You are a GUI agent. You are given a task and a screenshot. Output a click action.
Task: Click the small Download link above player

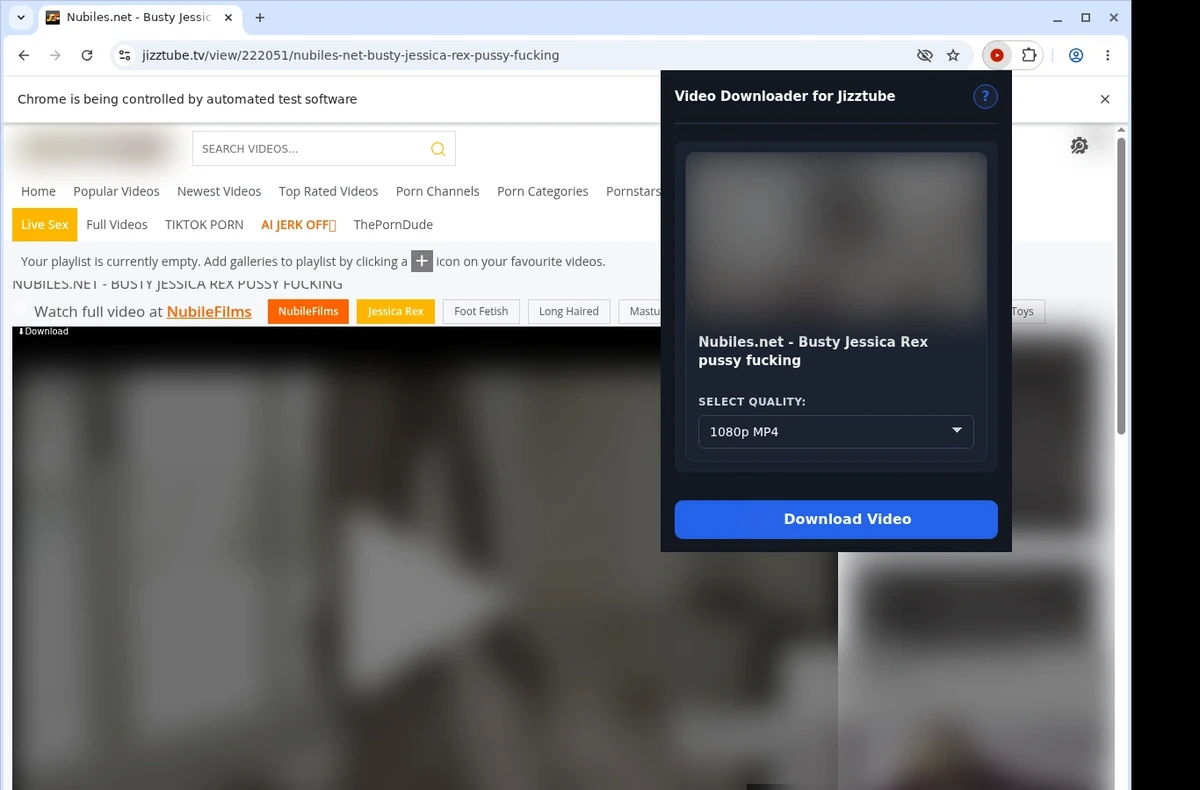coord(43,331)
